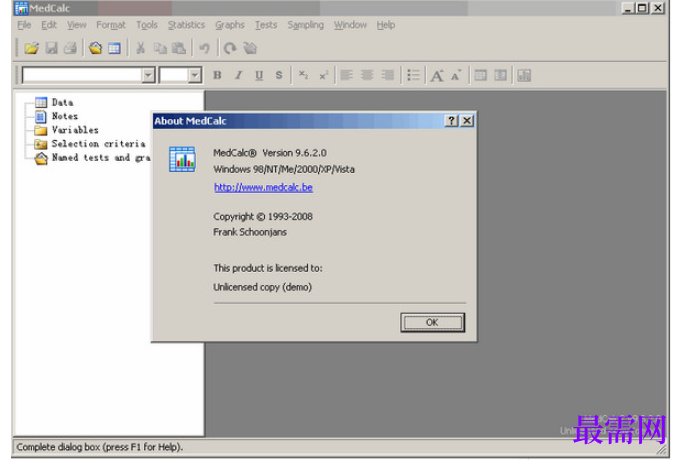Center align text
The image size is (685, 461).
tap(367, 76)
